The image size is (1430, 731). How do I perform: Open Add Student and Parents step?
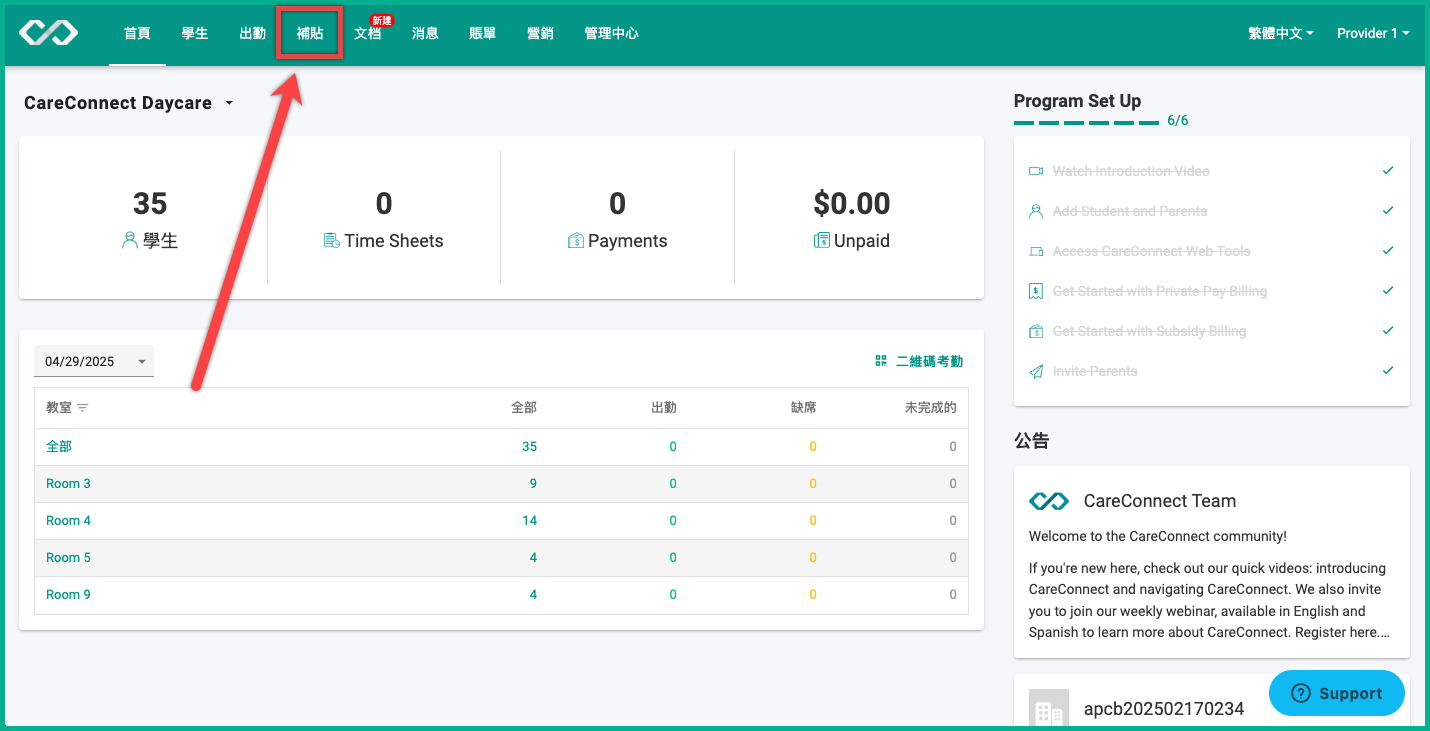[x=1130, y=211]
